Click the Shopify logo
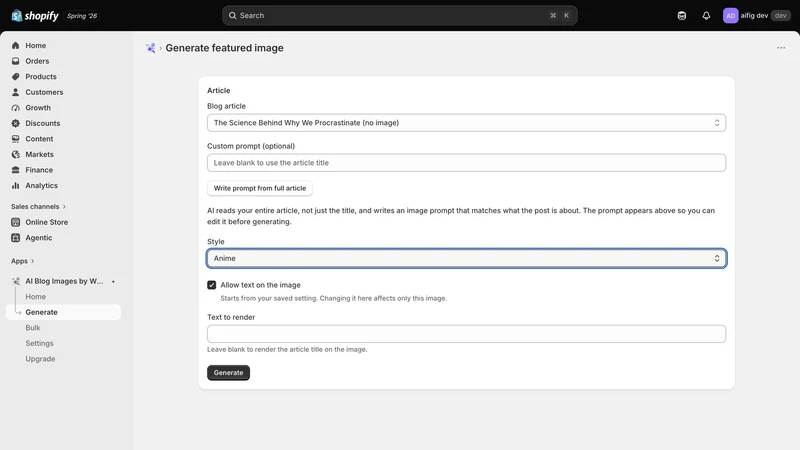 (35, 16)
